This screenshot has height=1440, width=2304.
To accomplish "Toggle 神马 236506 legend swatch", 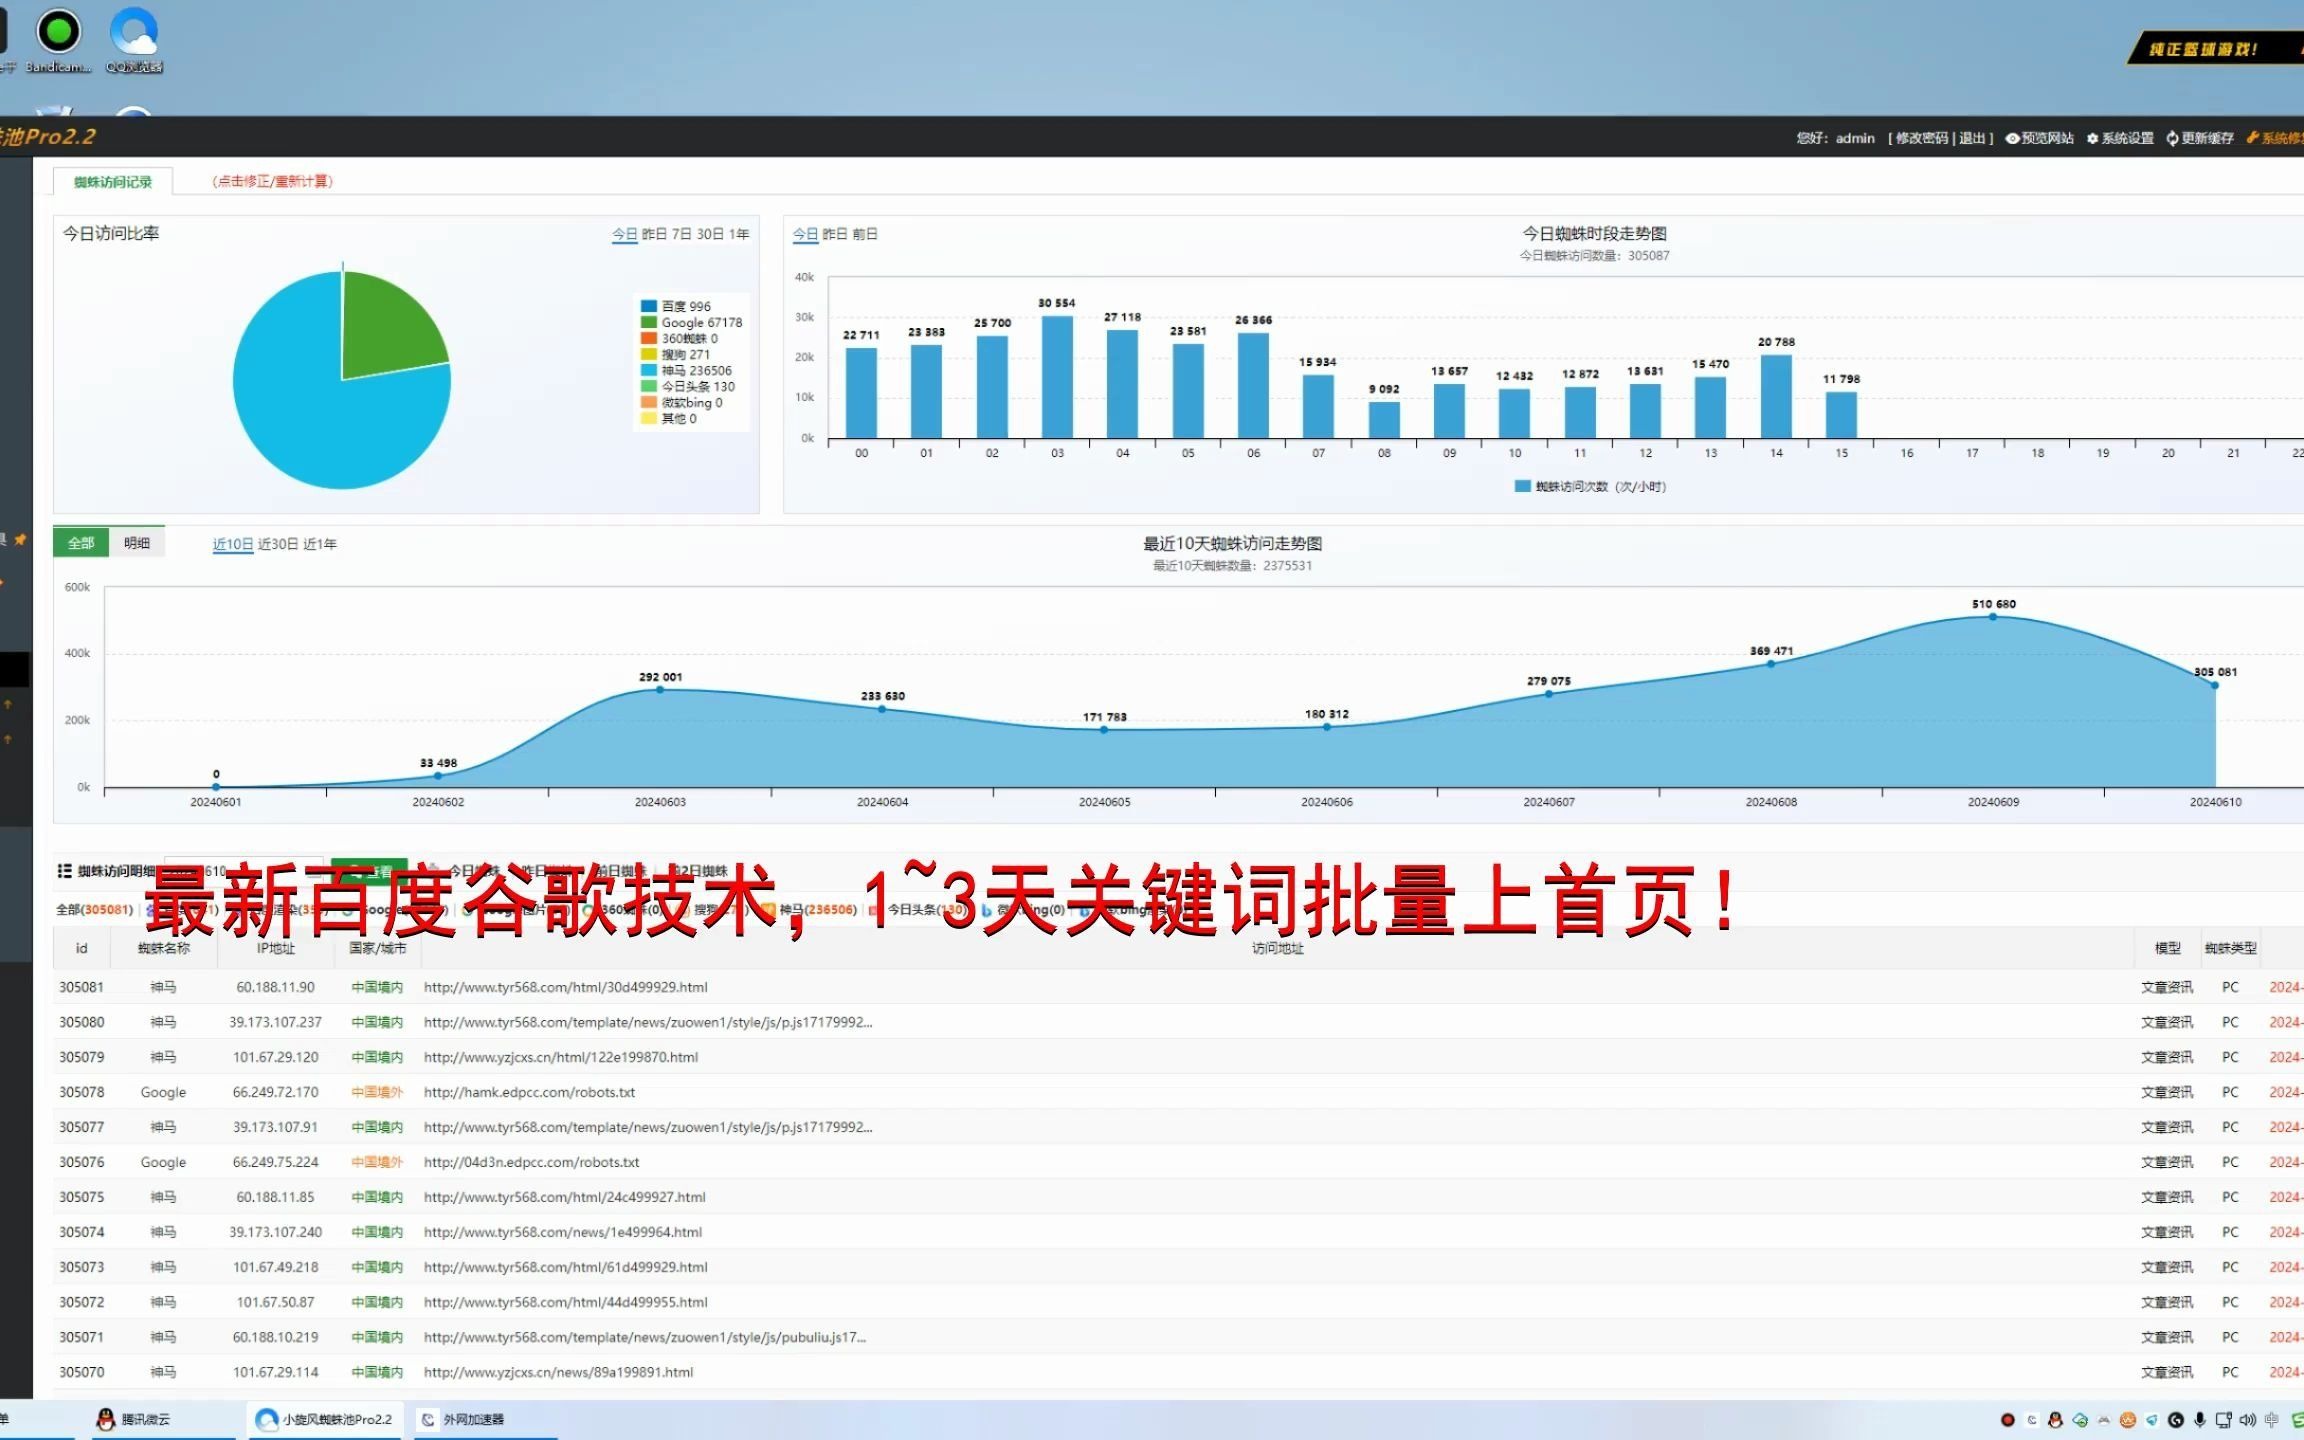I will click(x=648, y=370).
